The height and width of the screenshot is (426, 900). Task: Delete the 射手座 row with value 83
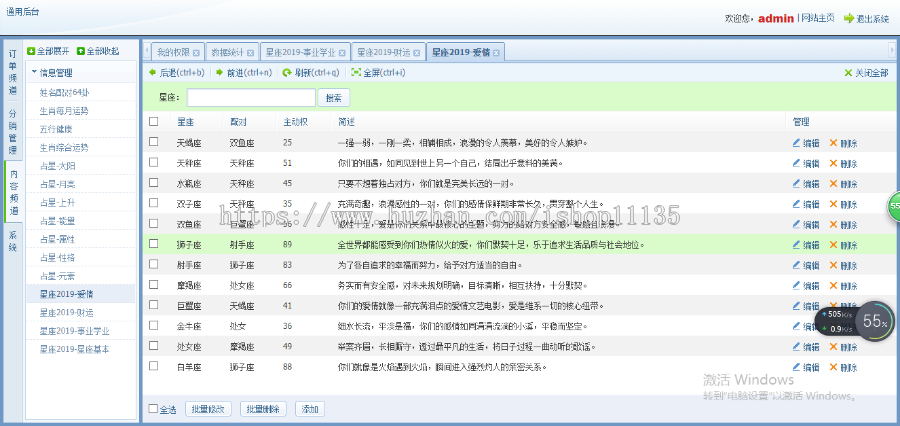pos(843,265)
